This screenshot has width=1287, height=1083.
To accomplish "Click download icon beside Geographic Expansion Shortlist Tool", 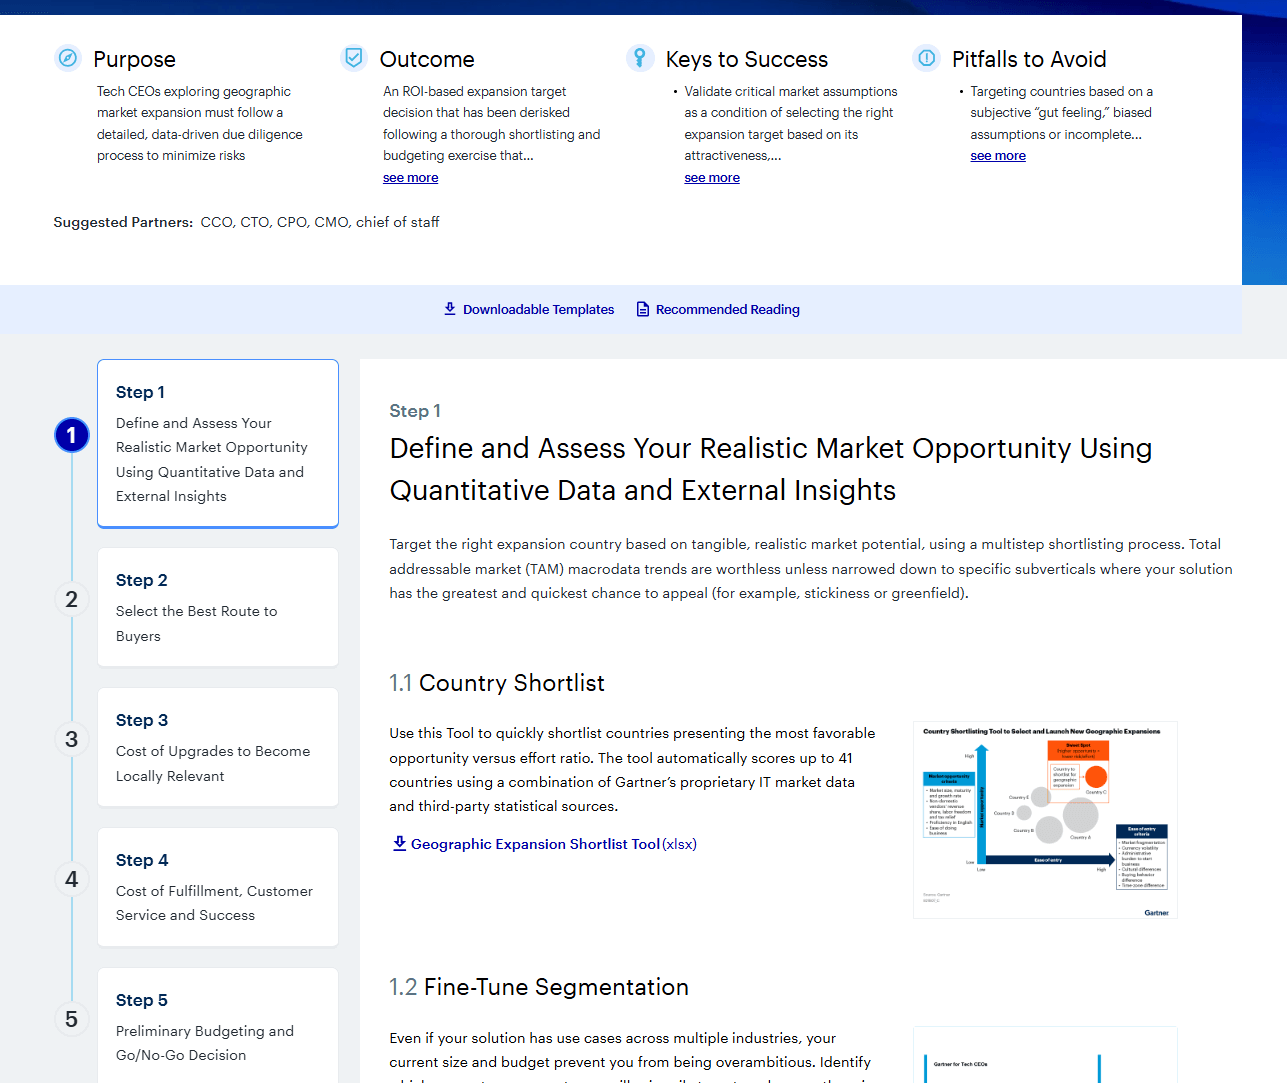I will [x=399, y=843].
